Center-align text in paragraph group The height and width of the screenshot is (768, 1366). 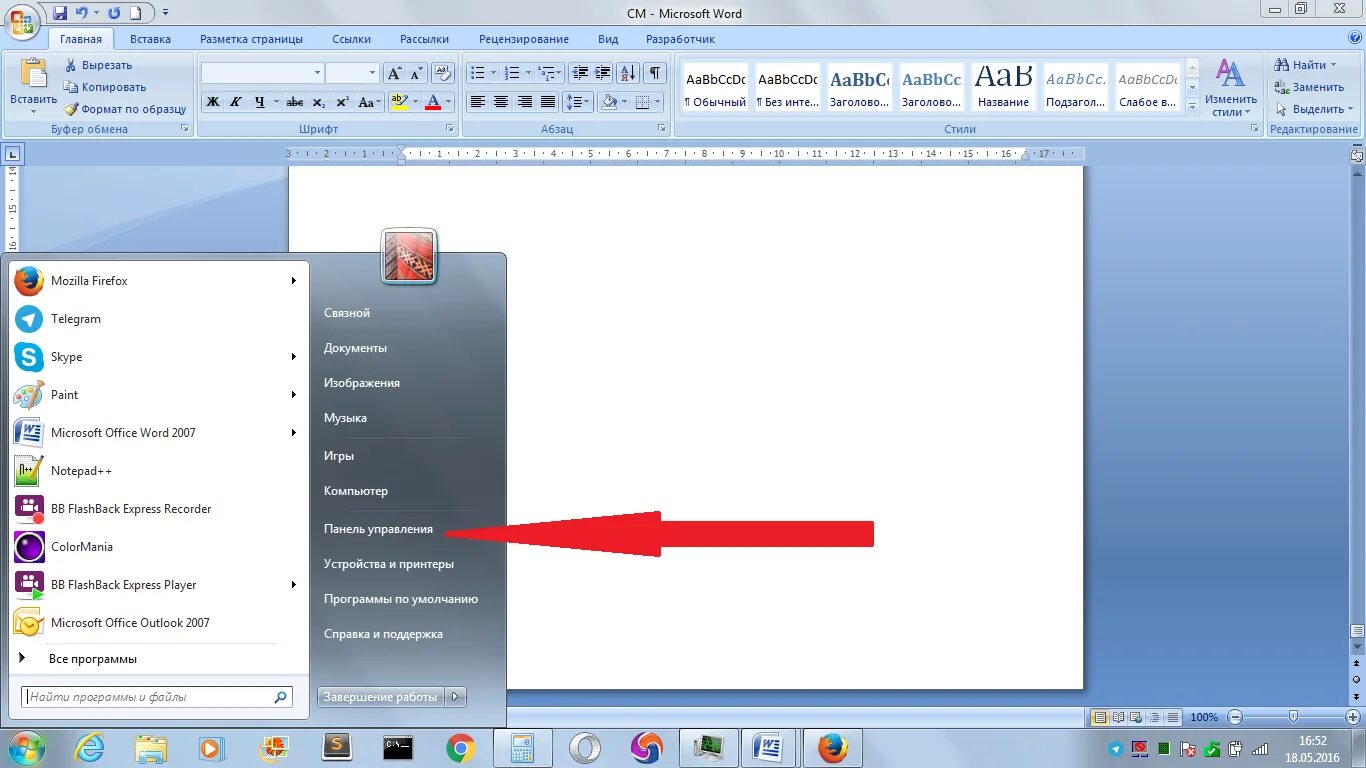(501, 102)
